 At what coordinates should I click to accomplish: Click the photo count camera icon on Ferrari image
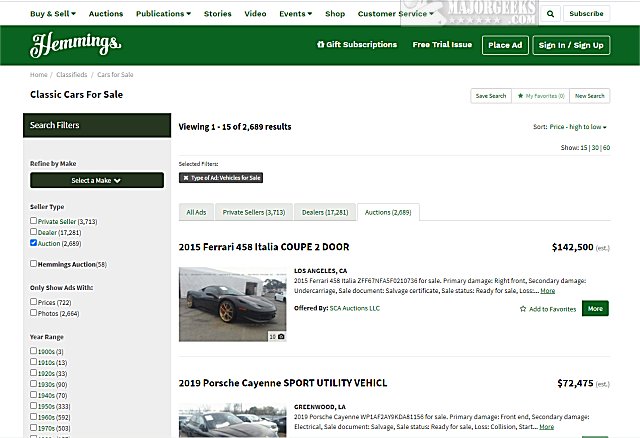tap(281, 337)
